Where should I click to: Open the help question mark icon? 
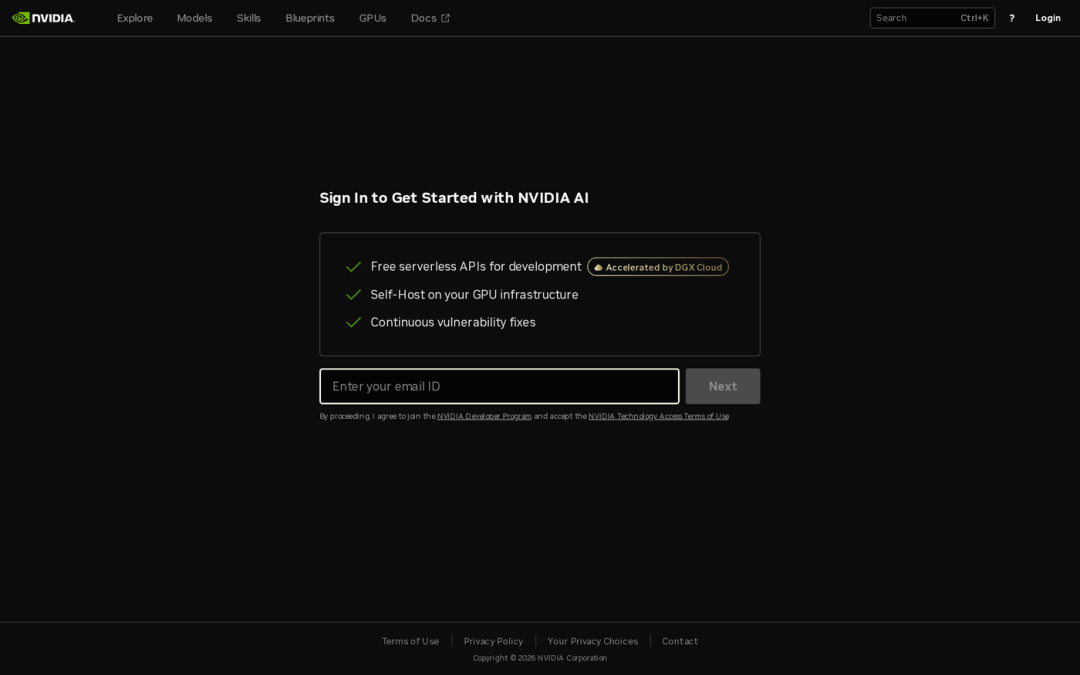point(1011,18)
